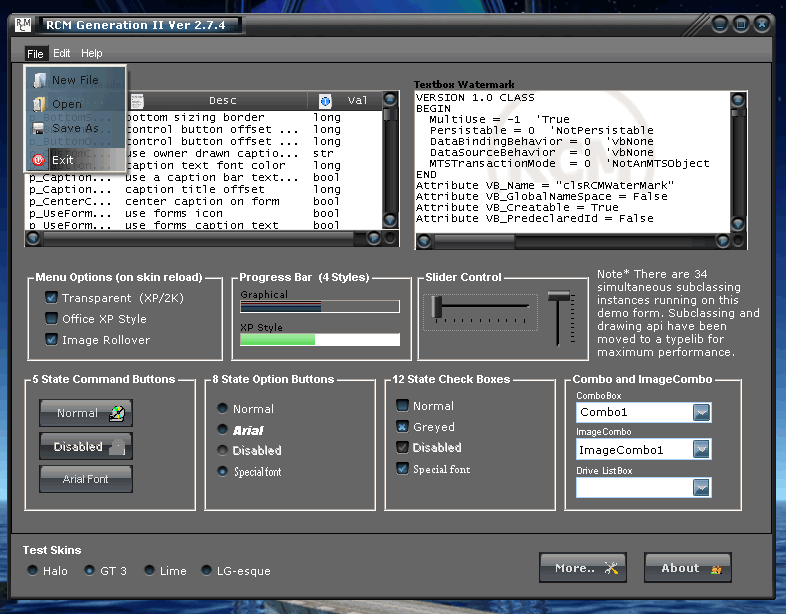This screenshot has width=786, height=614.
Task: Click the horizontal scrollbar of the property list
Action: coord(200,239)
